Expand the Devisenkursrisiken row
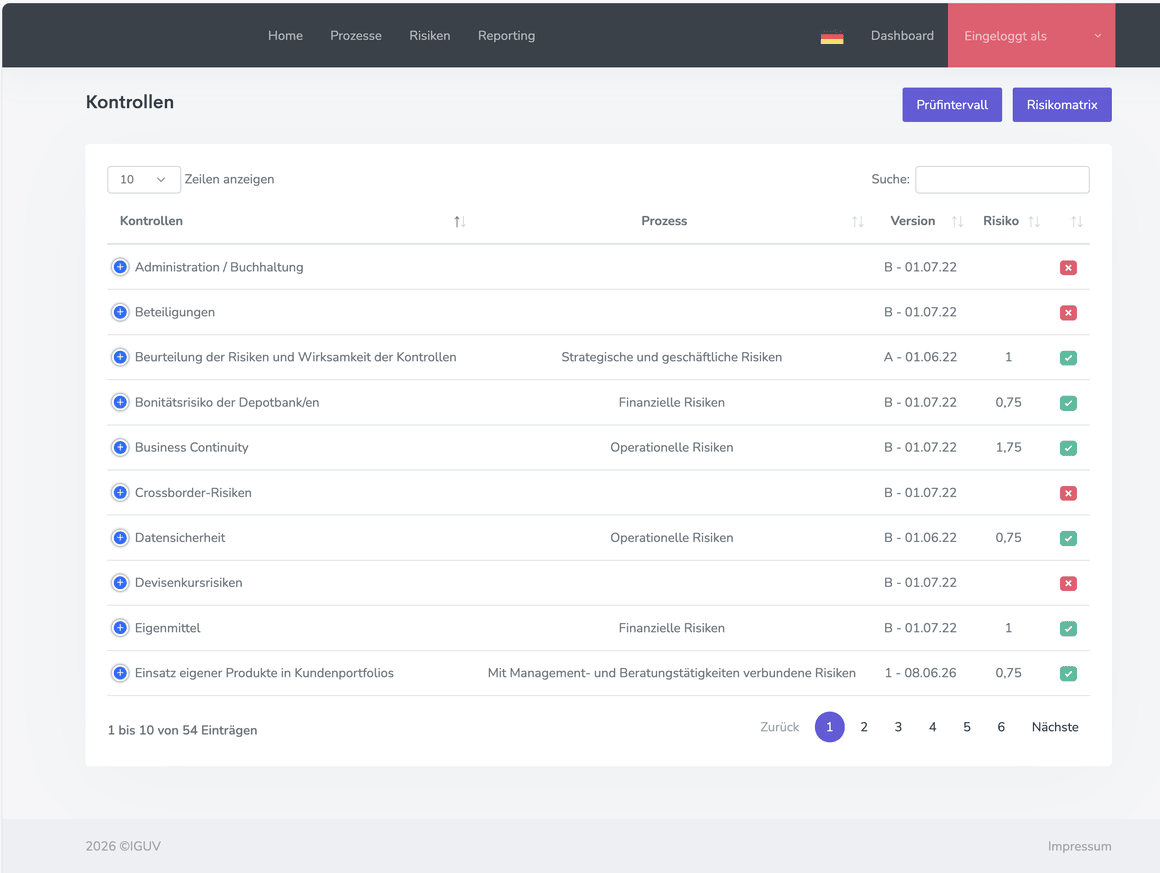Screen dimensions: 1160x873 [x=120, y=583]
